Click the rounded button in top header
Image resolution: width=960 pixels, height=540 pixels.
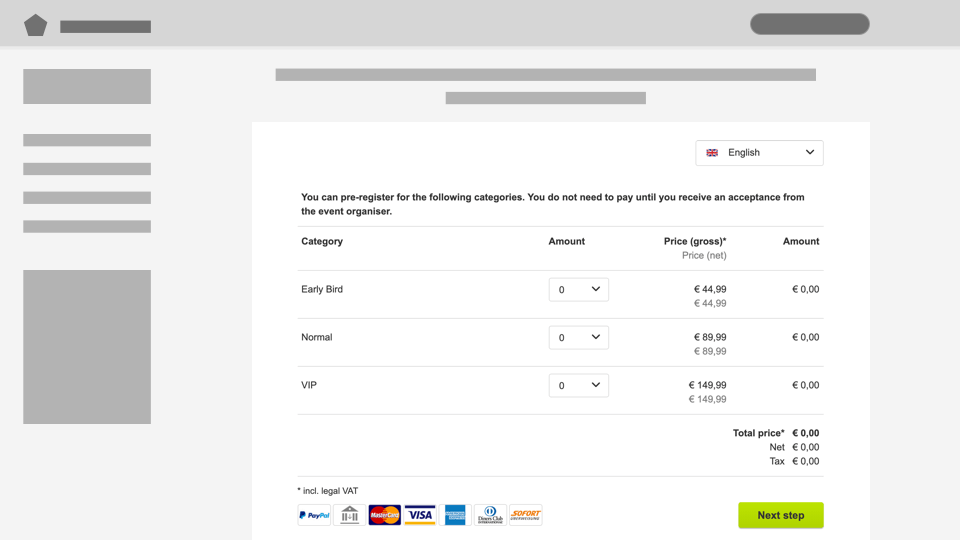click(x=810, y=24)
